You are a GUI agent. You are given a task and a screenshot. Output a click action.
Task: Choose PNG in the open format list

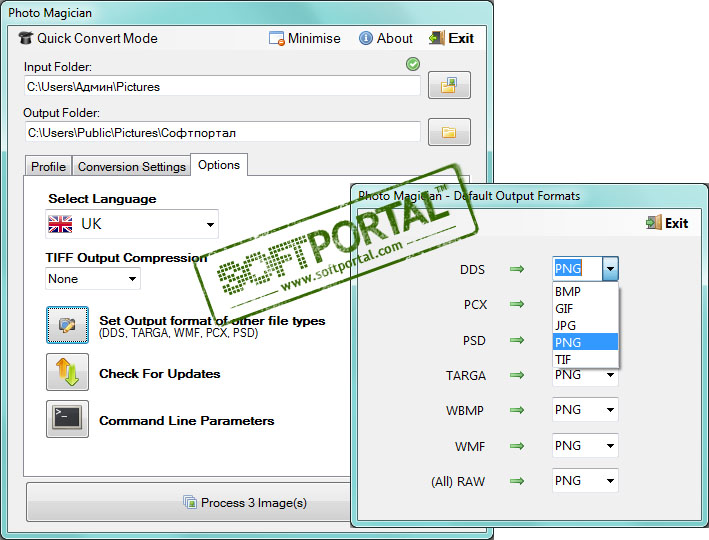coord(586,342)
